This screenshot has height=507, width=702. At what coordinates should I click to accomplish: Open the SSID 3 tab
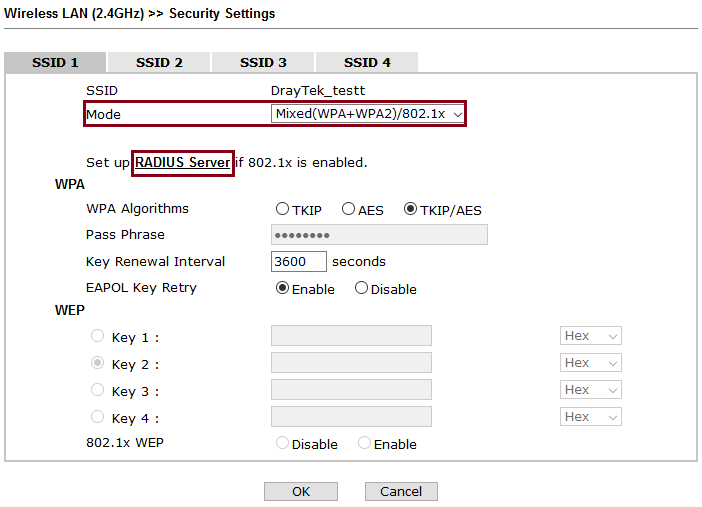point(263,62)
